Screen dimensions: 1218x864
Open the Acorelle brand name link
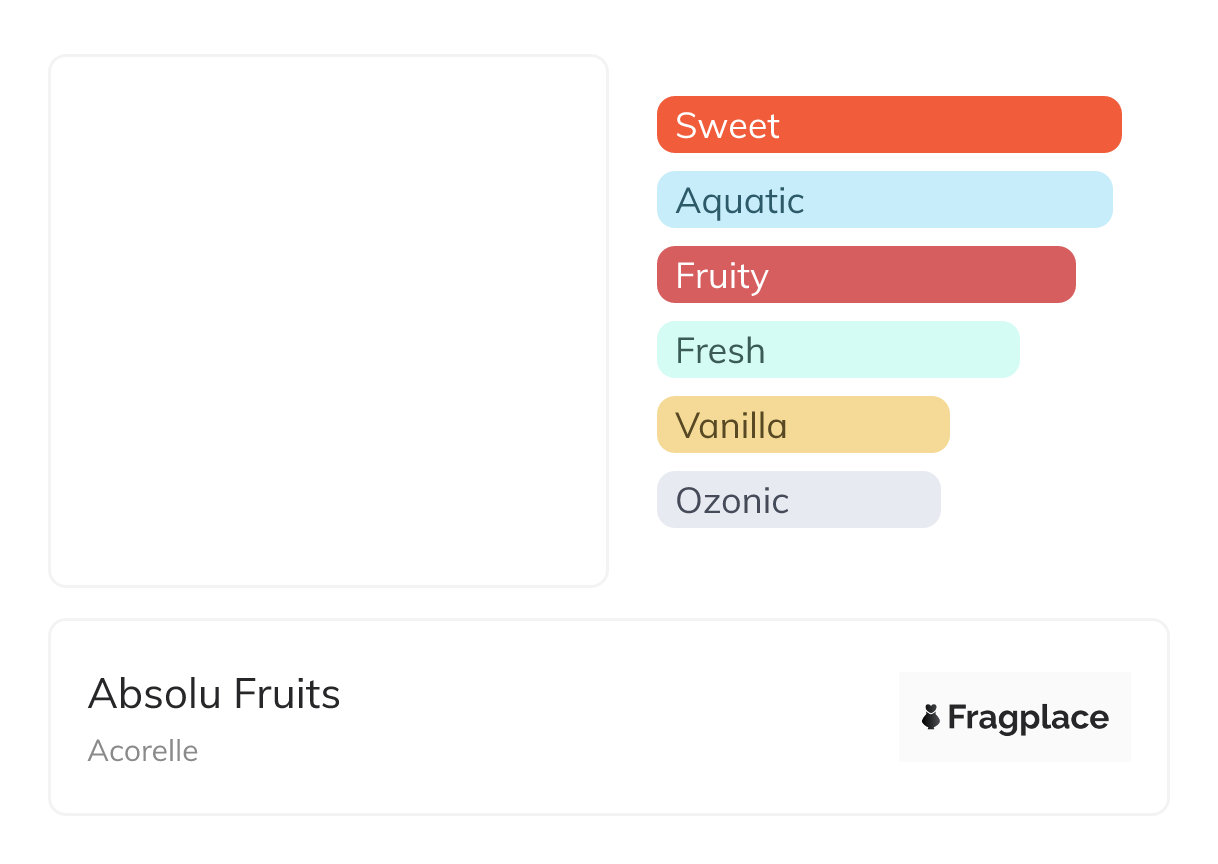(143, 751)
